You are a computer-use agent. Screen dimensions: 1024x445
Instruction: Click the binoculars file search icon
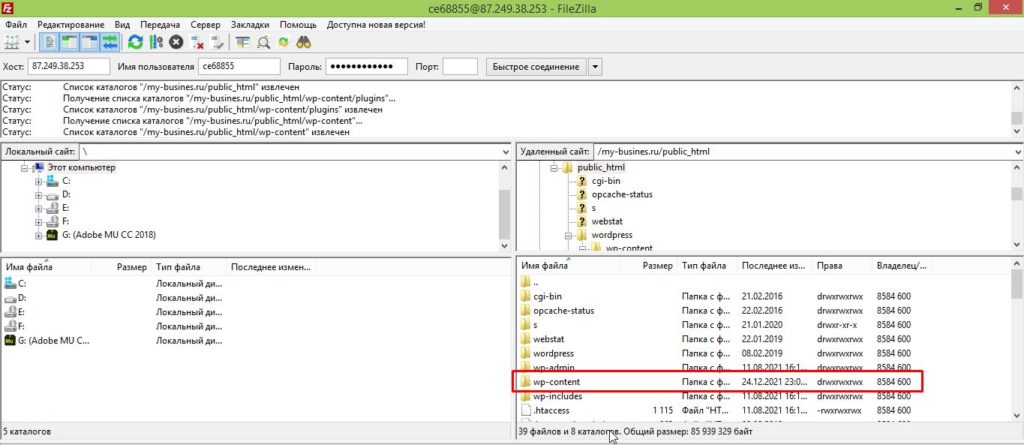pos(303,42)
